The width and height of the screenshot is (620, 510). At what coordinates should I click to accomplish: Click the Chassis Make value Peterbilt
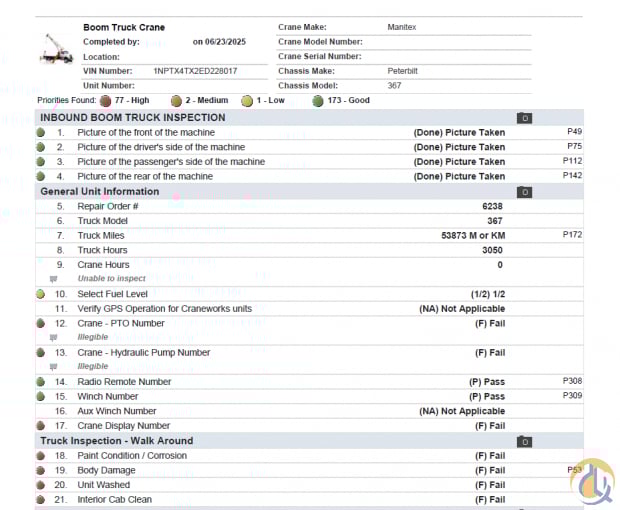point(403,71)
